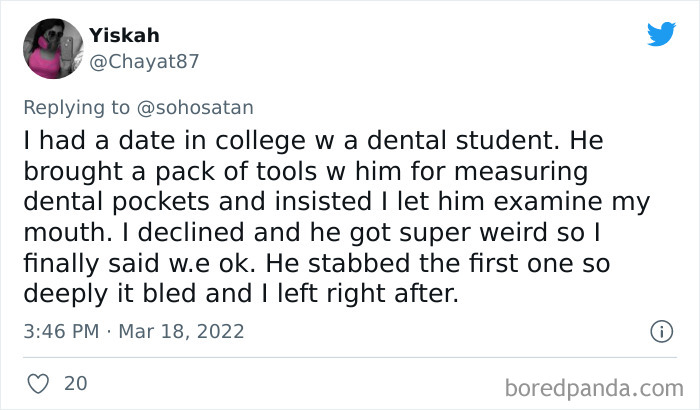
Task: Like the tweet with heart icon
Action: 37,382
